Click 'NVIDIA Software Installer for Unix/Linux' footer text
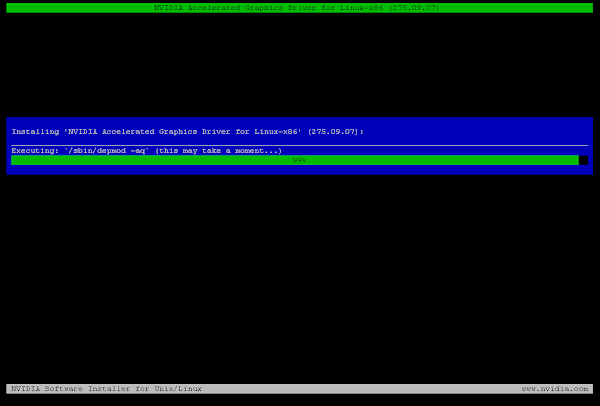The image size is (600, 406). click(106, 389)
